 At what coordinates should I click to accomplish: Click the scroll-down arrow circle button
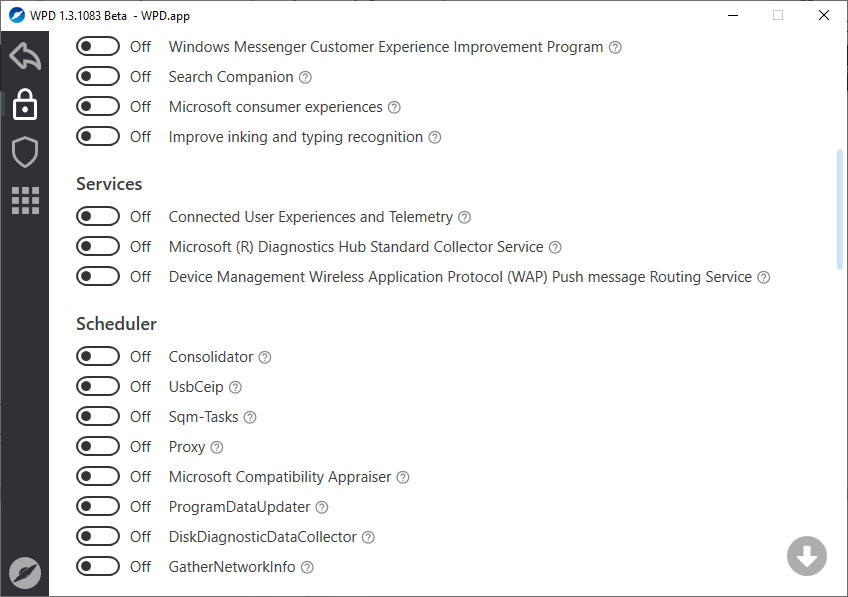[x=806, y=556]
